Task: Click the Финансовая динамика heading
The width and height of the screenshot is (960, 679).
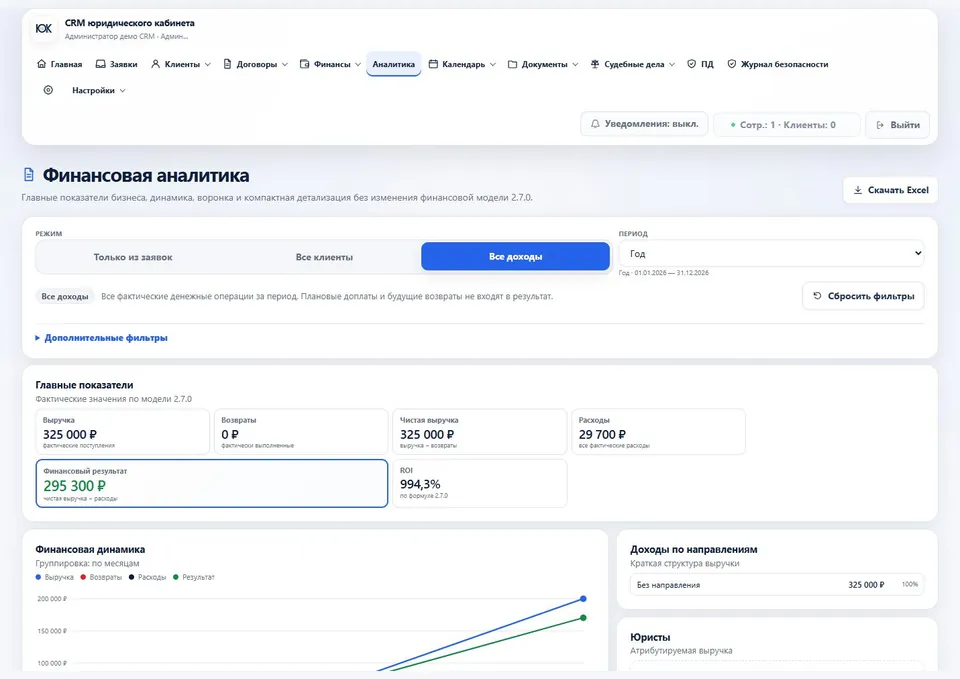Action: pyautogui.click(x=90, y=549)
